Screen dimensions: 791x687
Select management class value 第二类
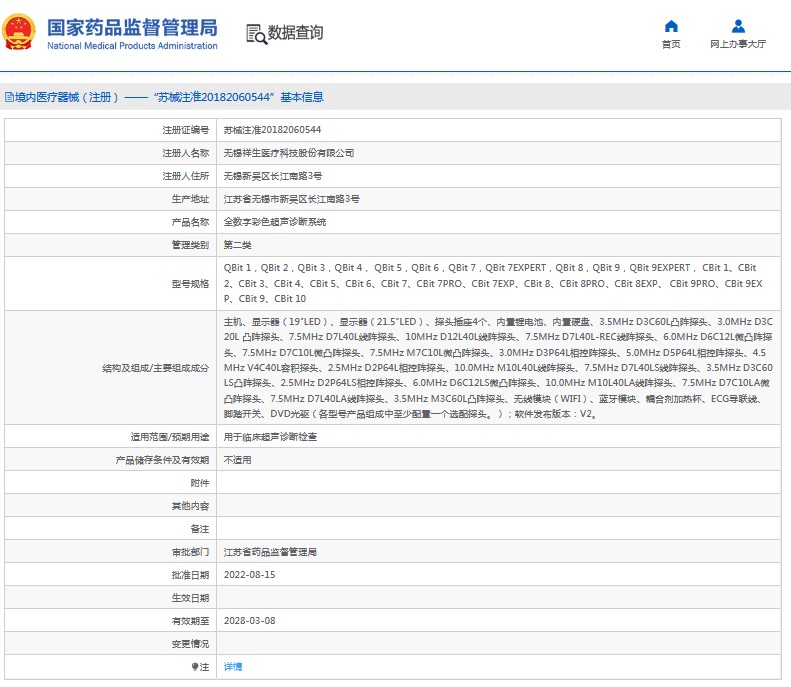tap(238, 245)
